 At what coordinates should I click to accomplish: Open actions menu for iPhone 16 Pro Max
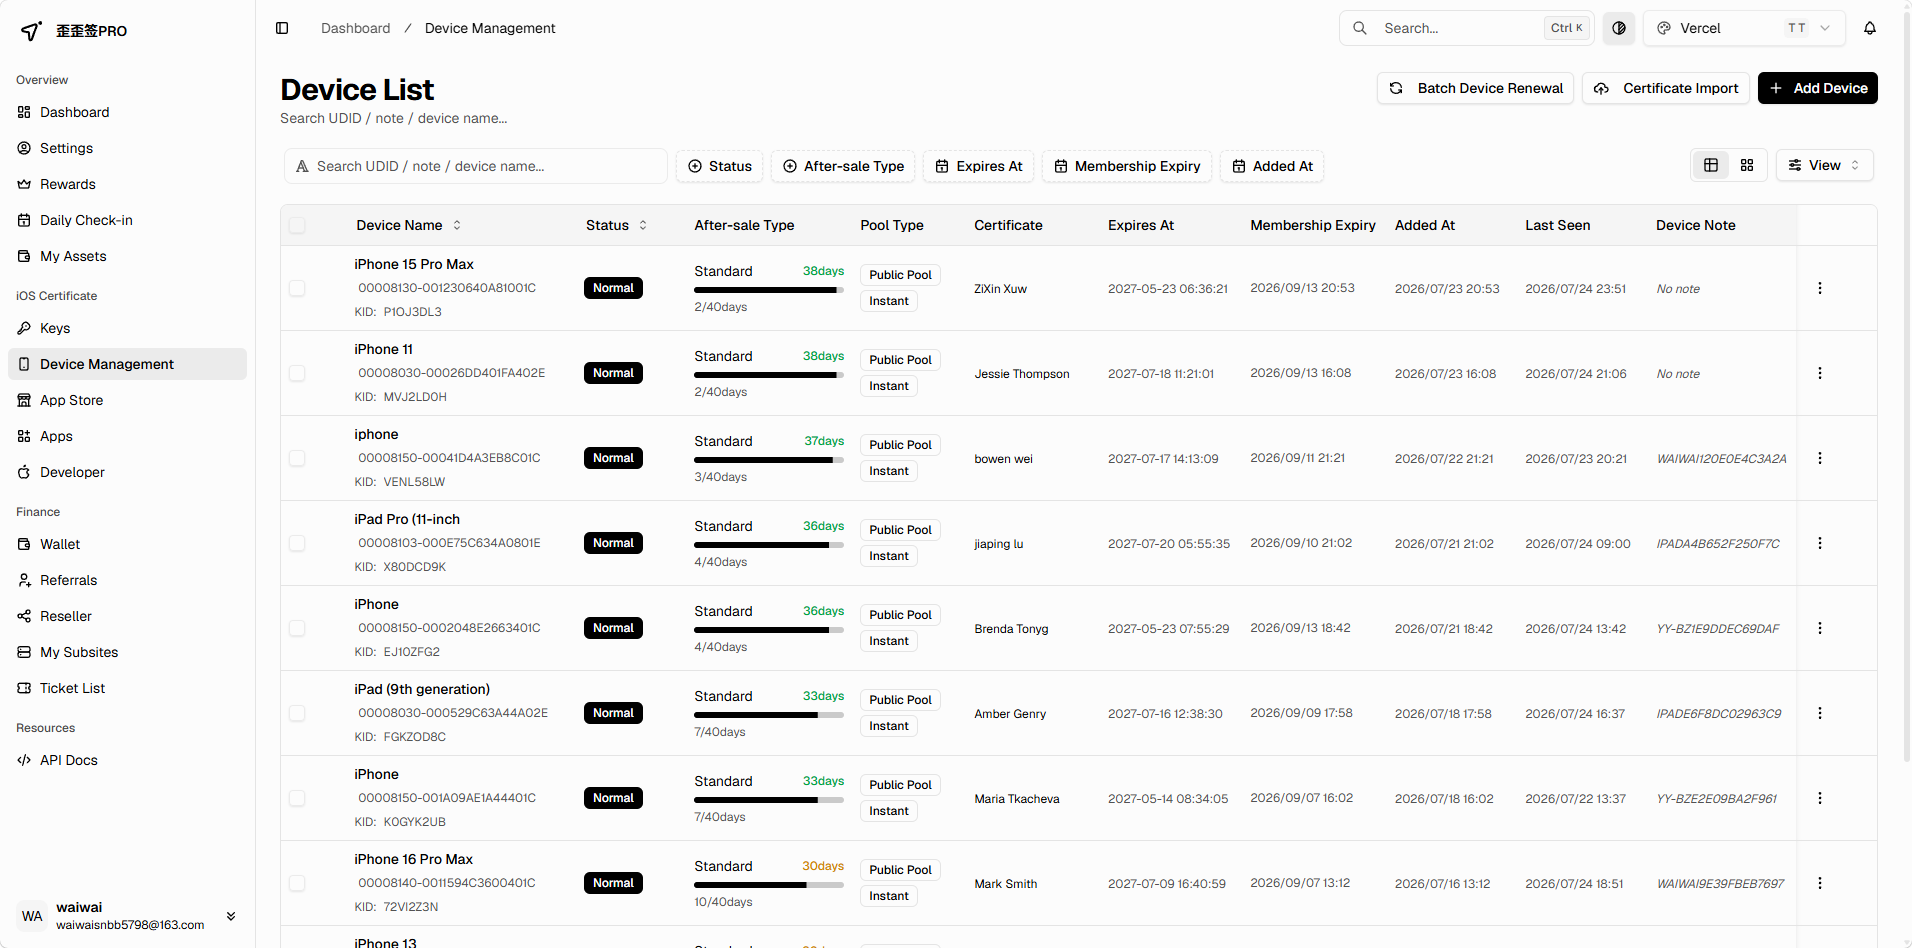click(1820, 883)
